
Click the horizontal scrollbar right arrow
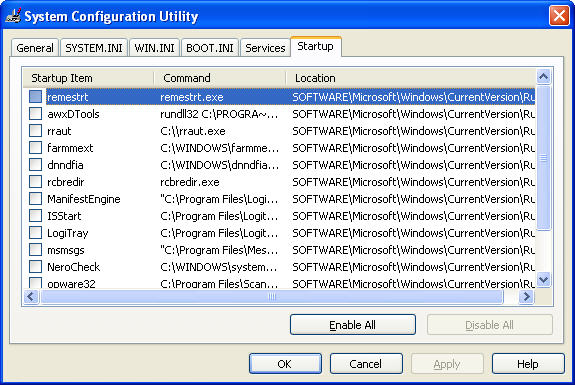tap(527, 297)
